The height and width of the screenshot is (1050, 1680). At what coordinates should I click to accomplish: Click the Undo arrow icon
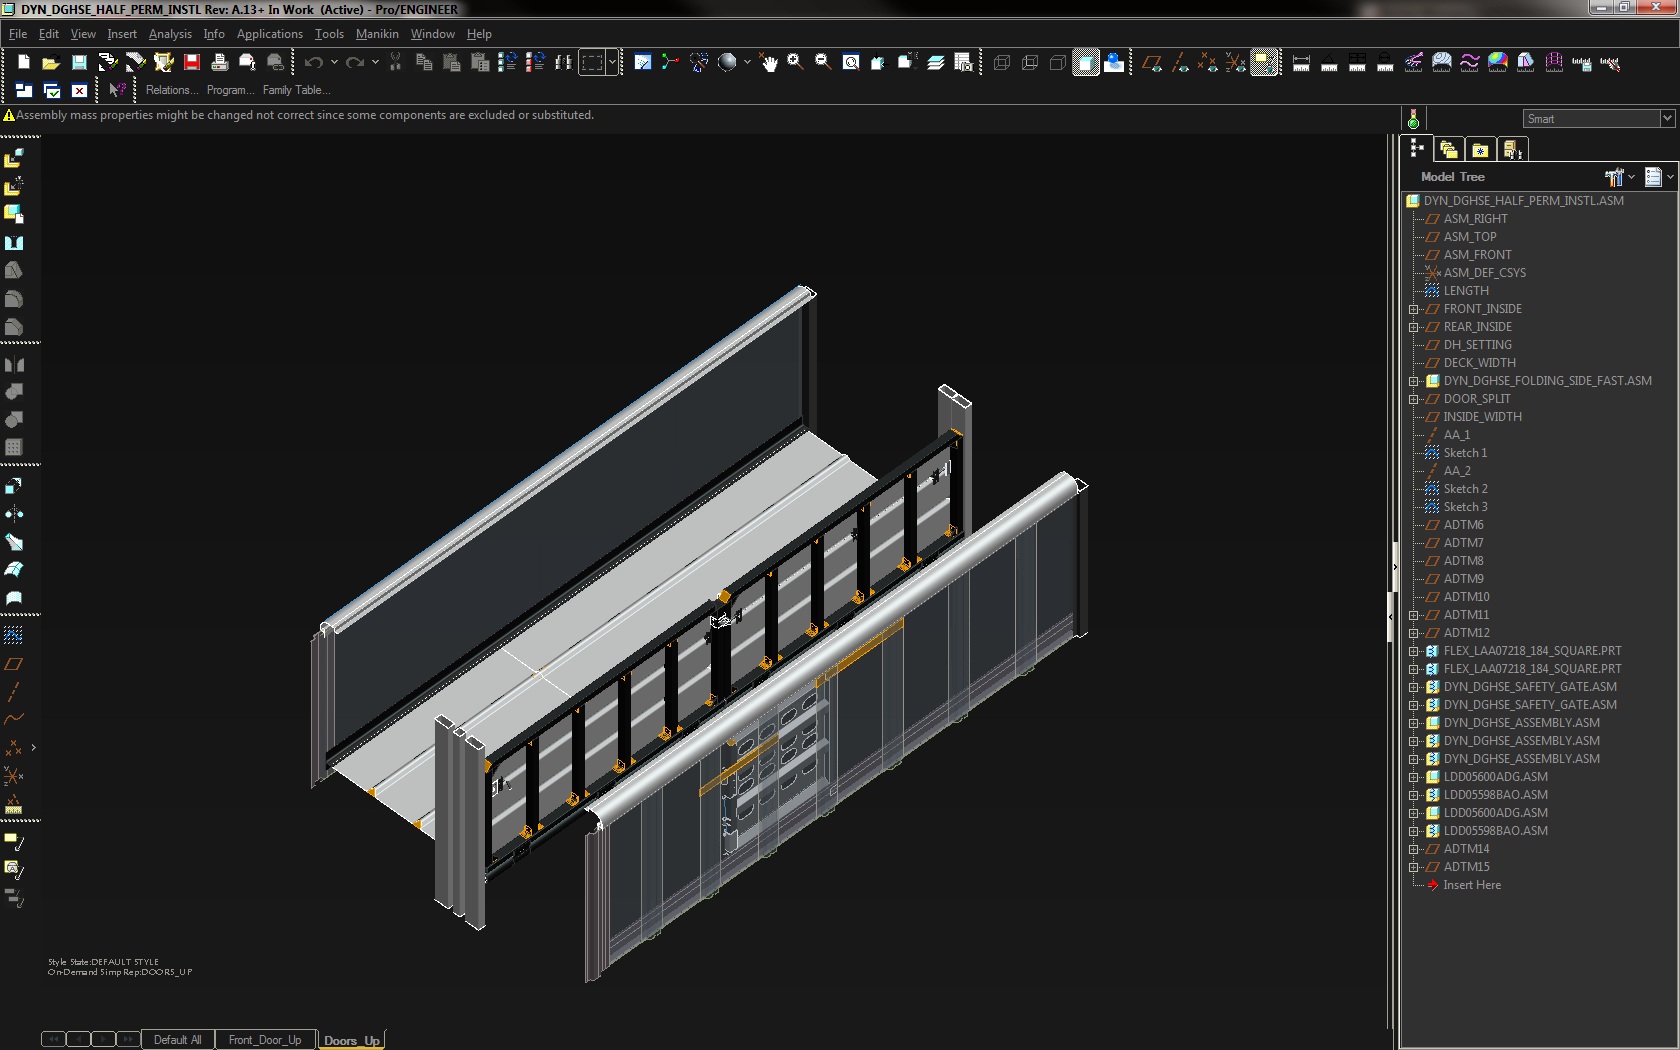pyautogui.click(x=313, y=62)
